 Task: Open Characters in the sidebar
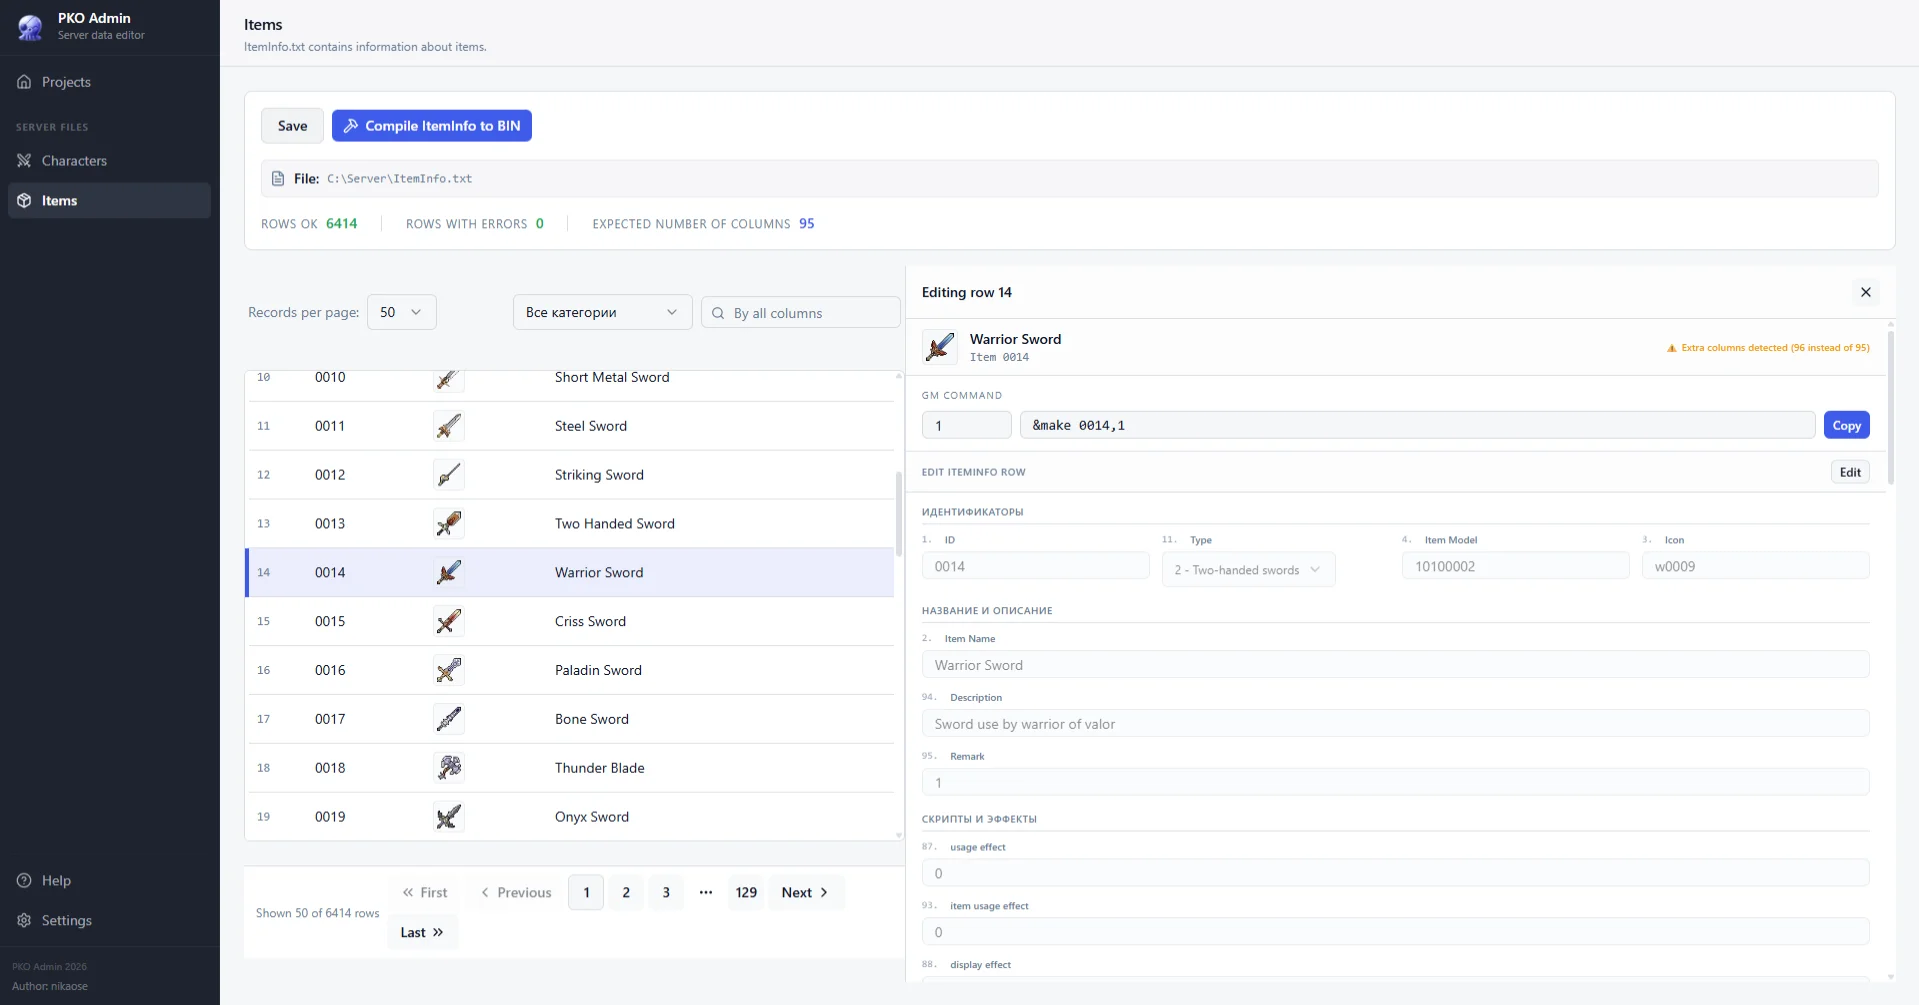tap(74, 161)
